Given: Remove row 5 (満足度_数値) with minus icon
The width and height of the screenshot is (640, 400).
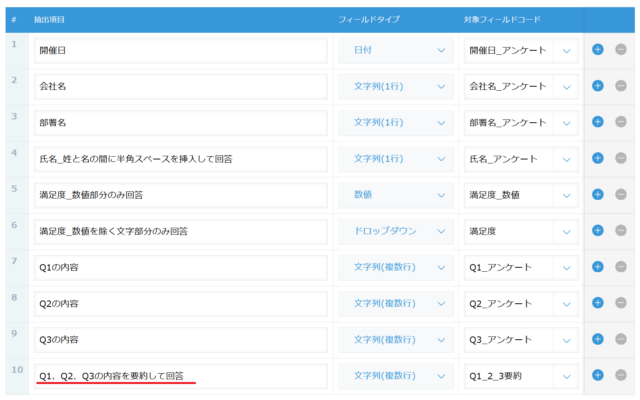Looking at the screenshot, I should point(621,194).
